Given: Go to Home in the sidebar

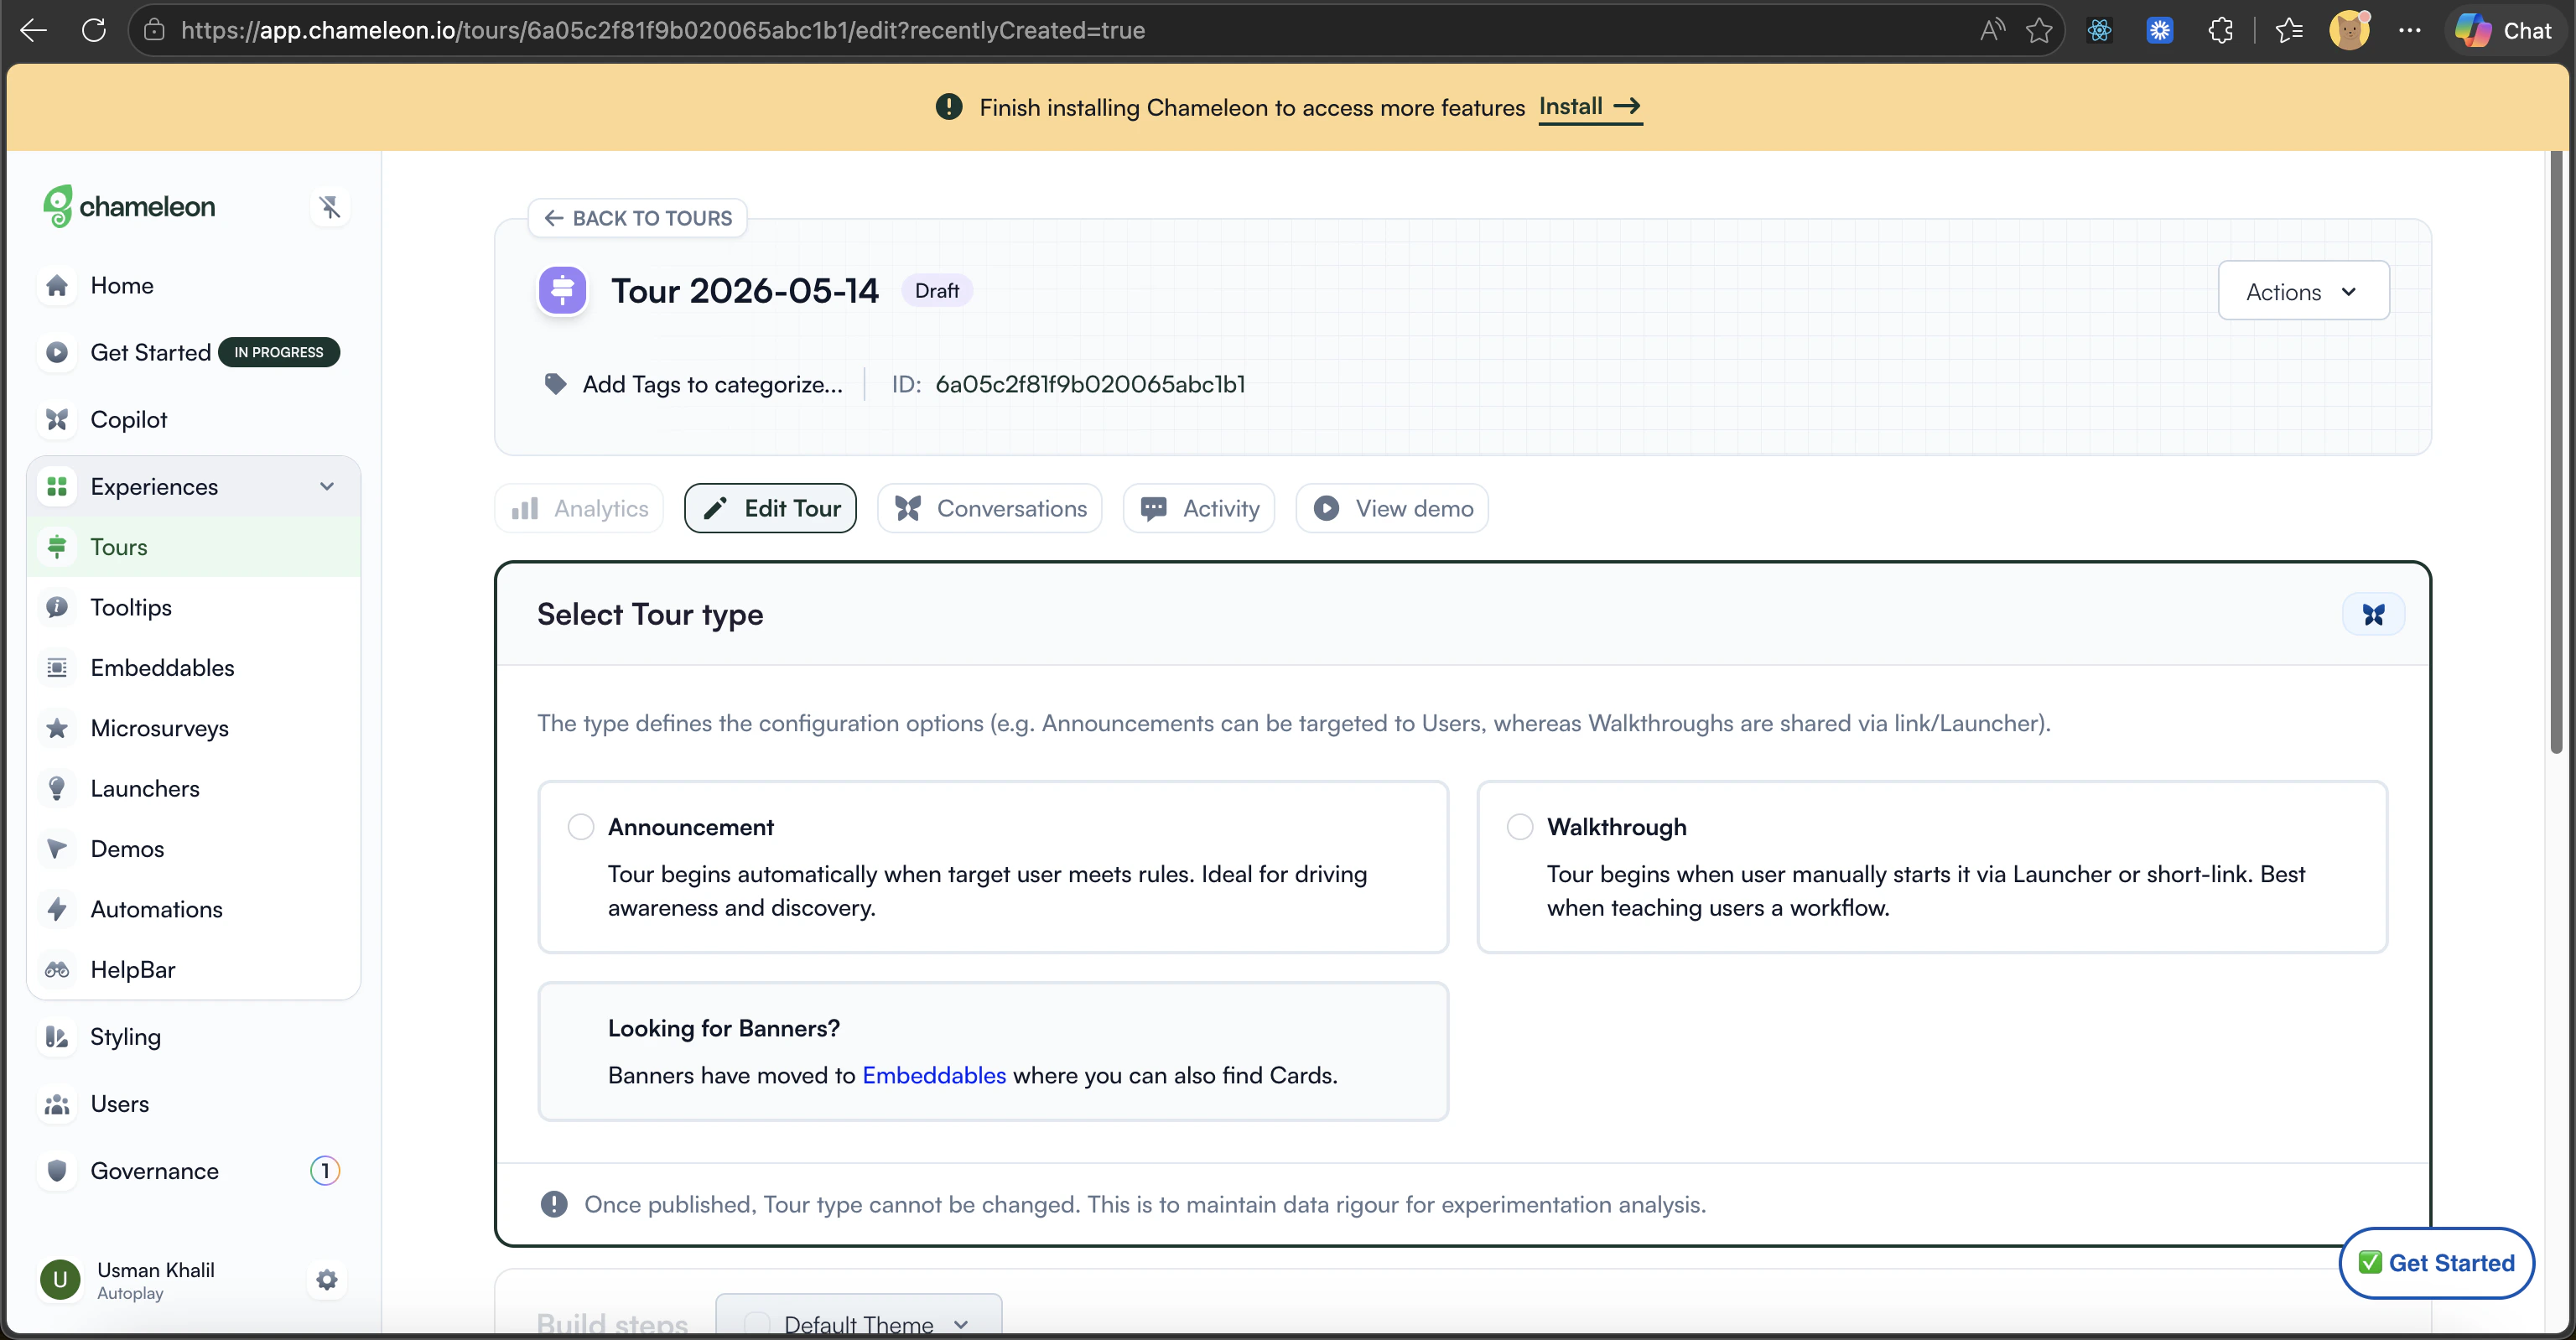Looking at the screenshot, I should point(122,285).
